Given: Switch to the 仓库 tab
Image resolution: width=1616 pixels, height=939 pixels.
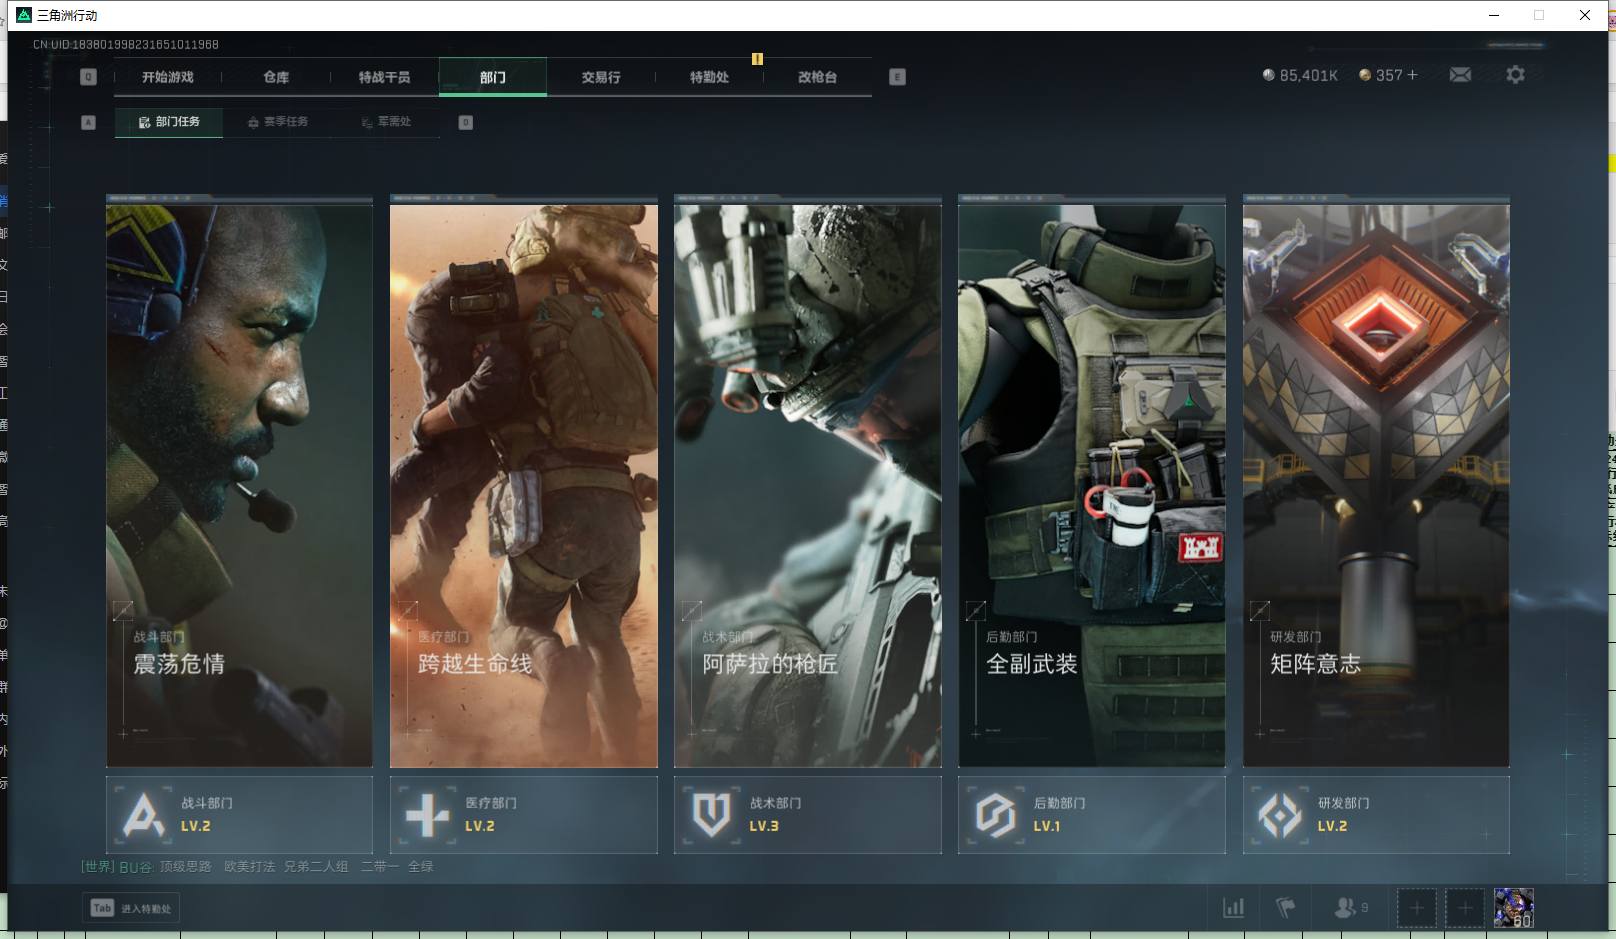Looking at the screenshot, I should (x=276, y=77).
